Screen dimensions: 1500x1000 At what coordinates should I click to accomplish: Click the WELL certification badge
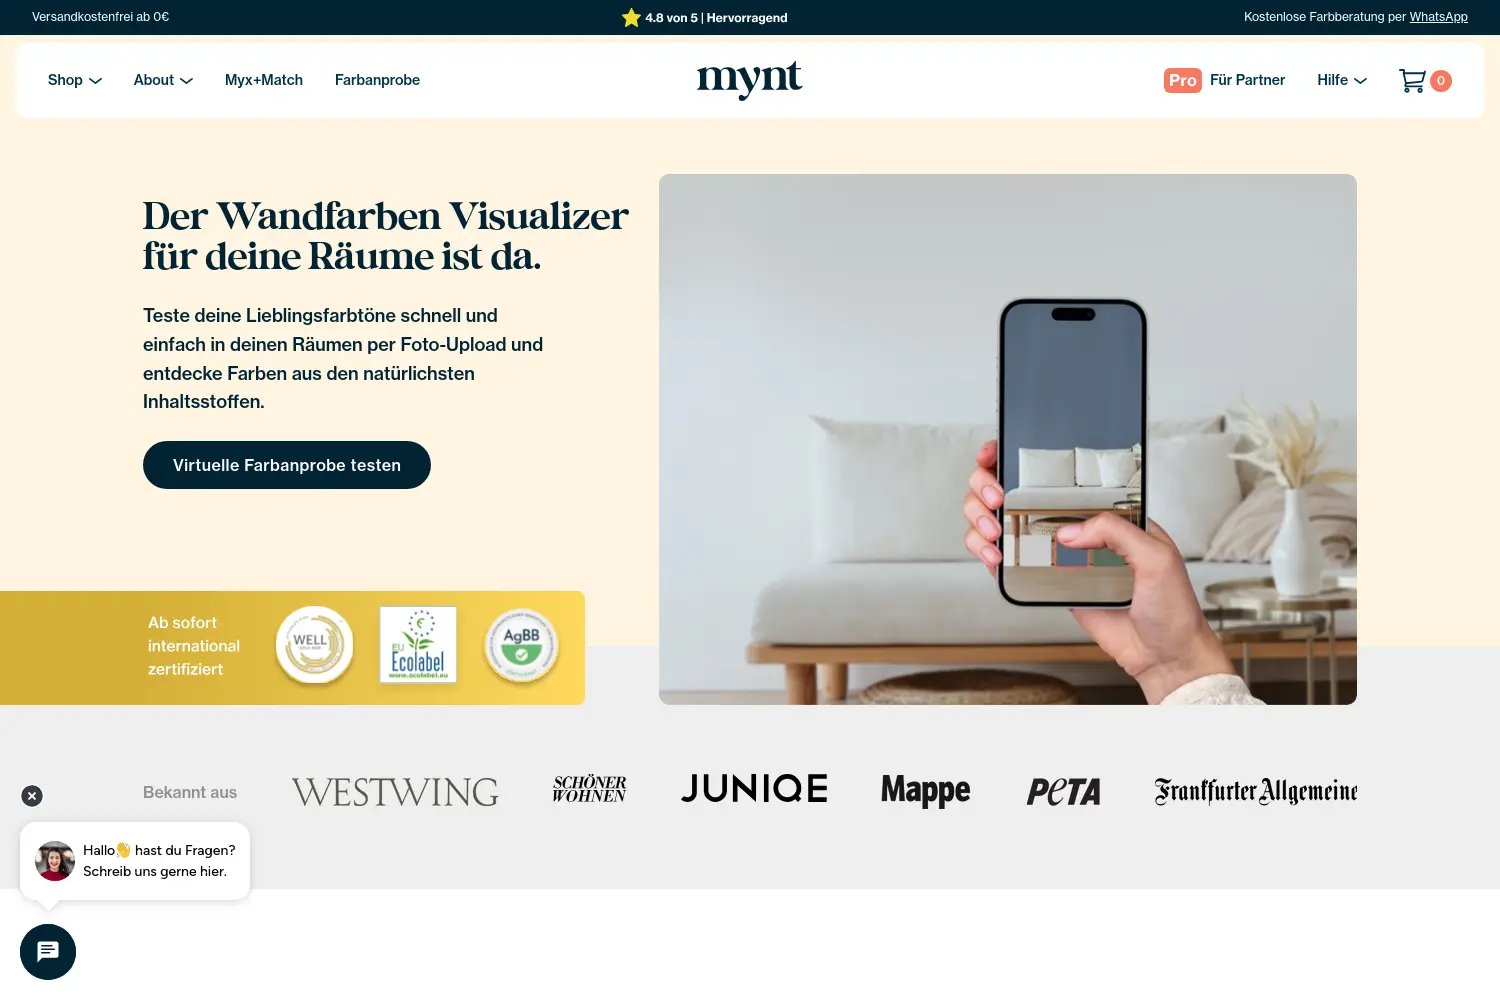315,645
